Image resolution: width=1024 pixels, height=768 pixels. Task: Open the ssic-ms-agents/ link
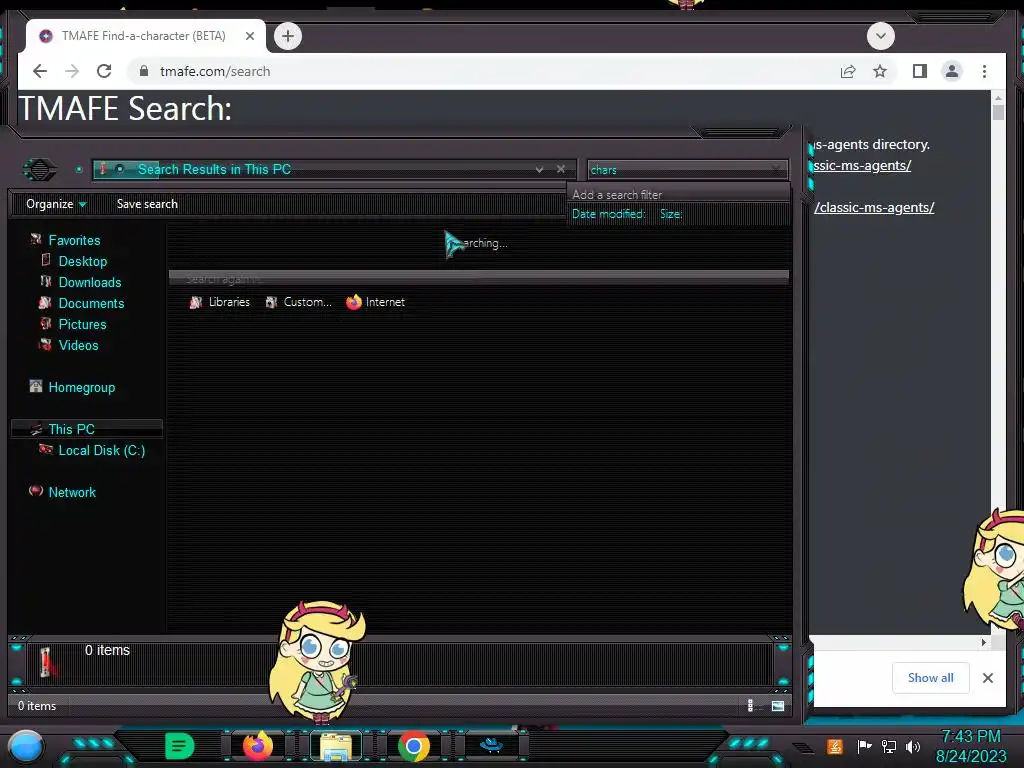tap(862, 165)
